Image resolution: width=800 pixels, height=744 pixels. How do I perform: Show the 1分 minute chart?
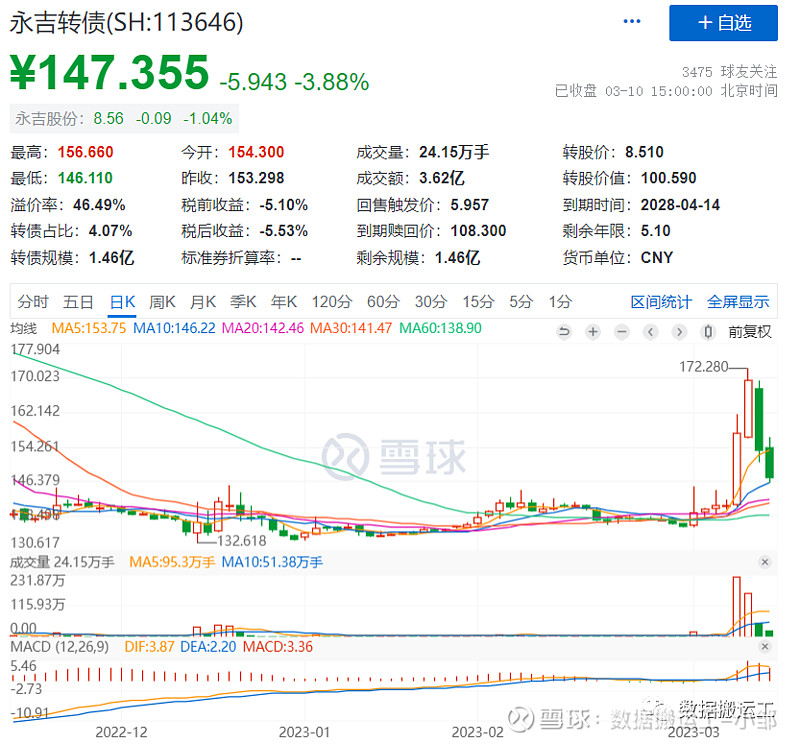560,302
